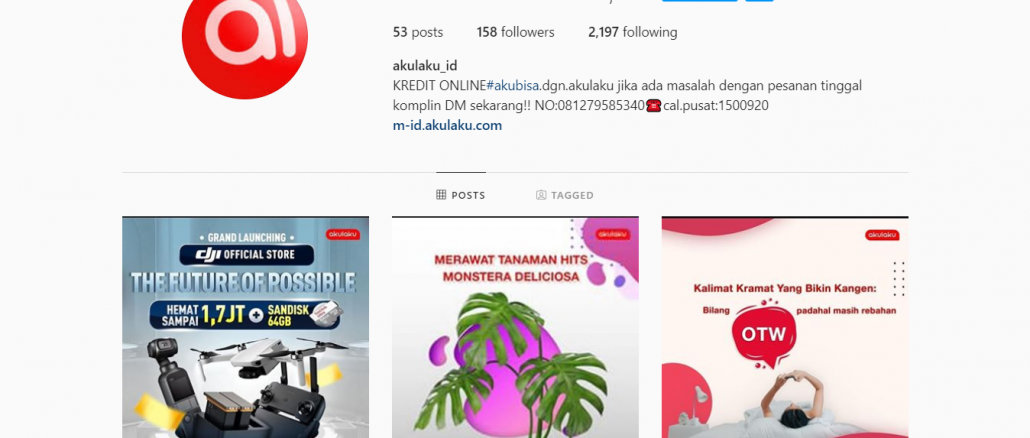Click the akulaku_id display name

425,66
